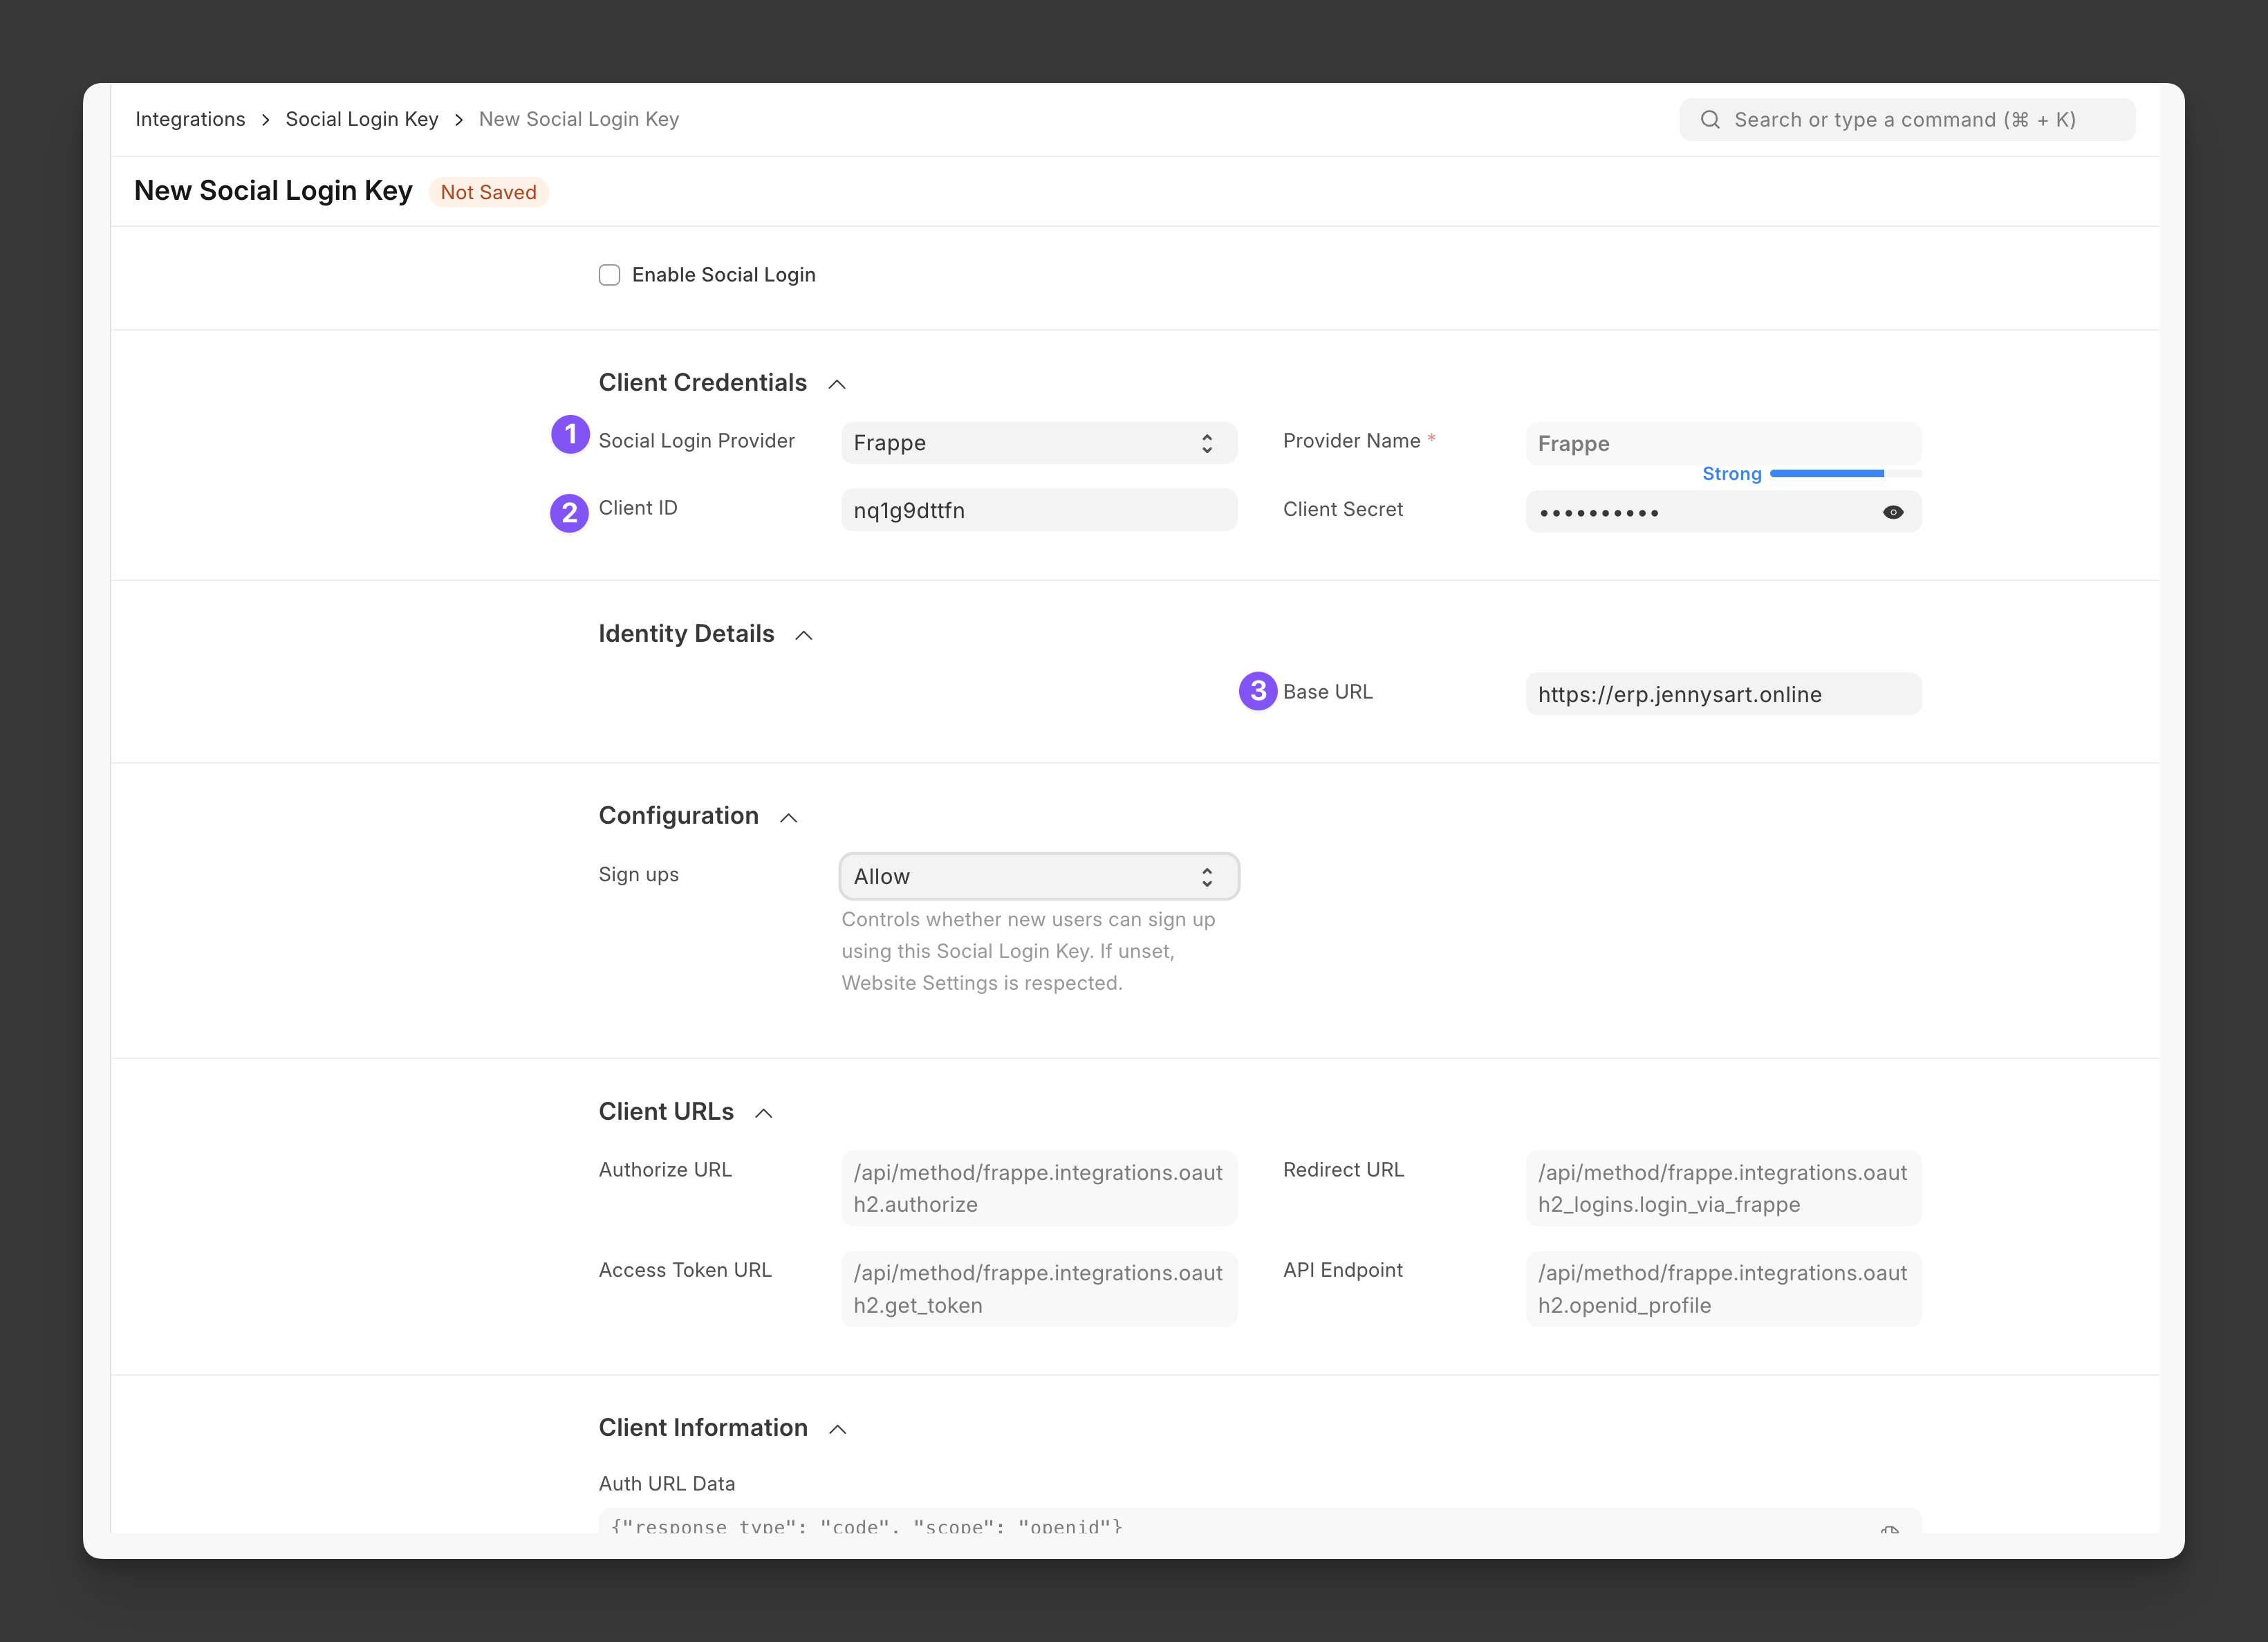2268x1642 pixels.
Task: Click the Access Token URL field
Action: pyautogui.click(x=1039, y=1289)
